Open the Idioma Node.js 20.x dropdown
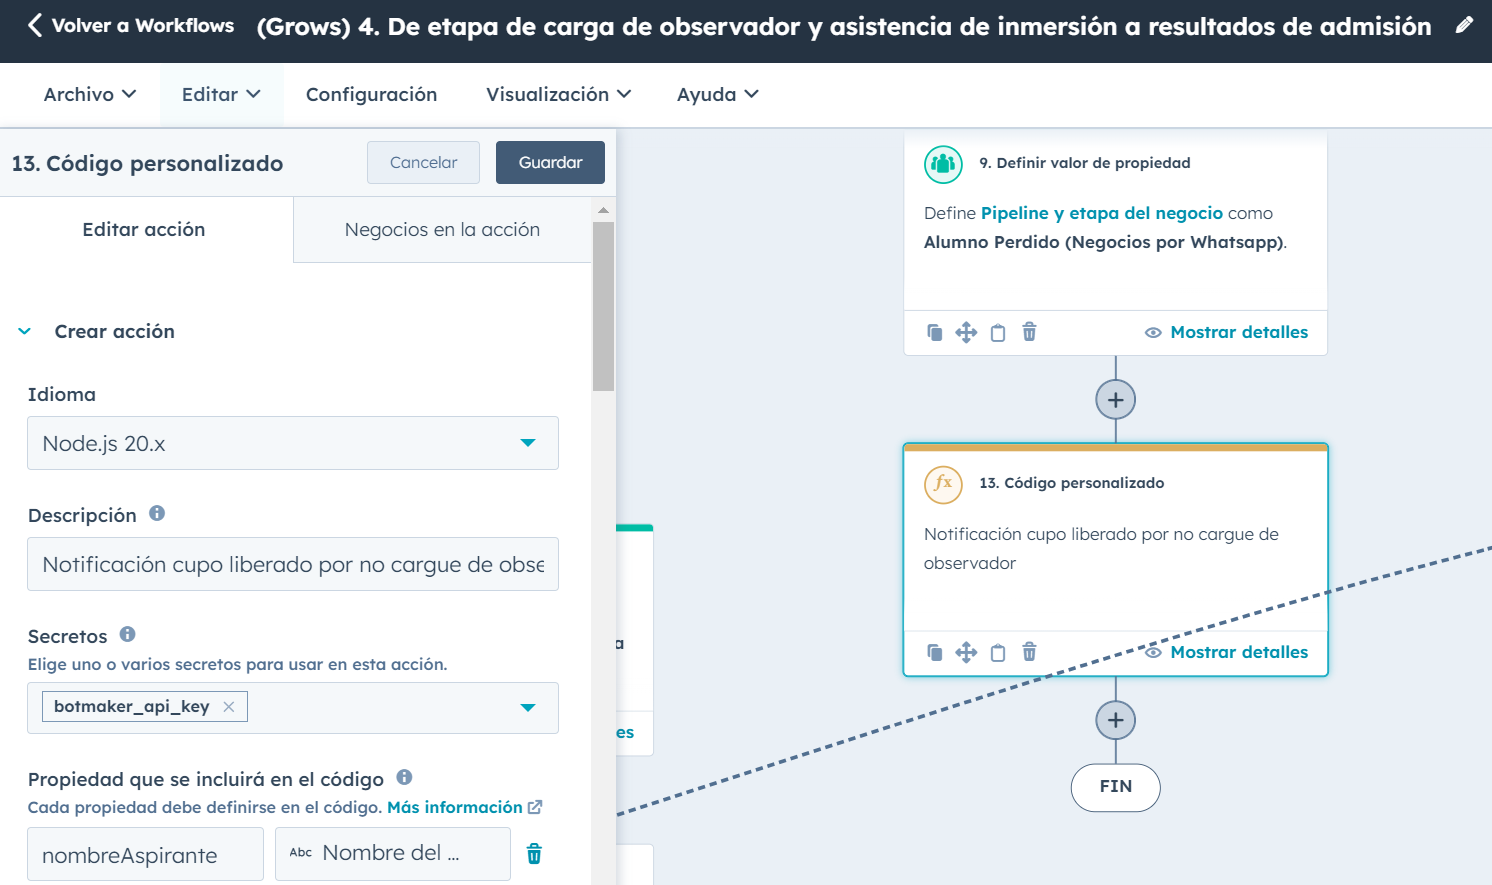Viewport: 1492px width, 885px height. (293, 443)
